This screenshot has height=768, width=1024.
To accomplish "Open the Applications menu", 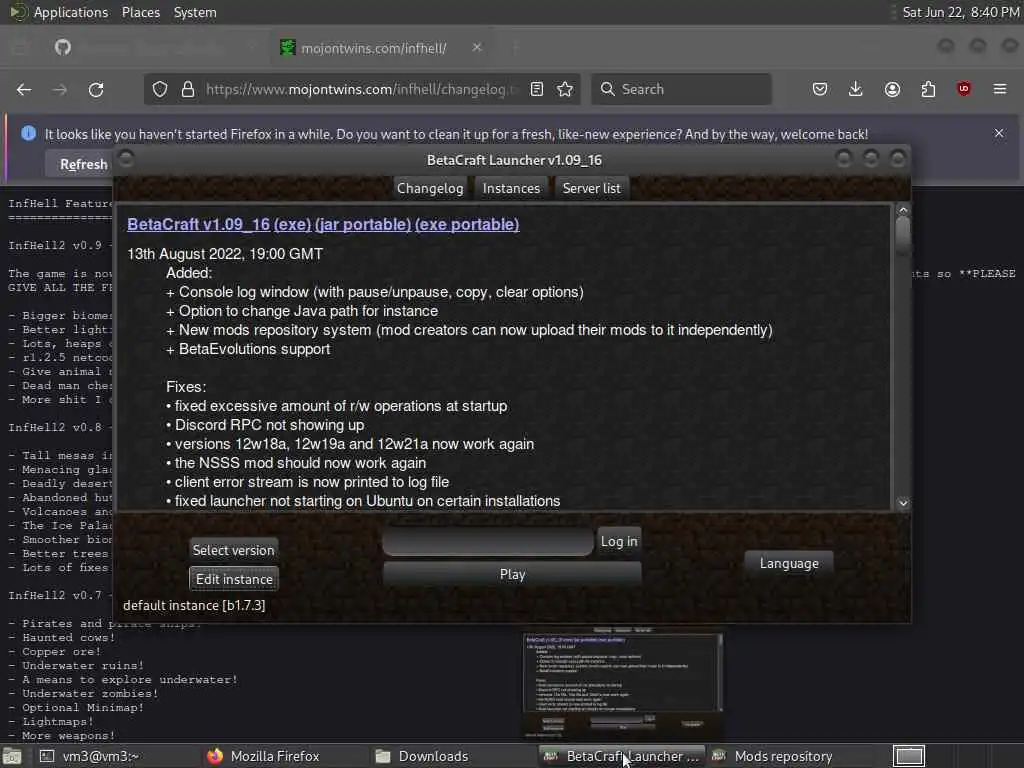I will point(71,12).
